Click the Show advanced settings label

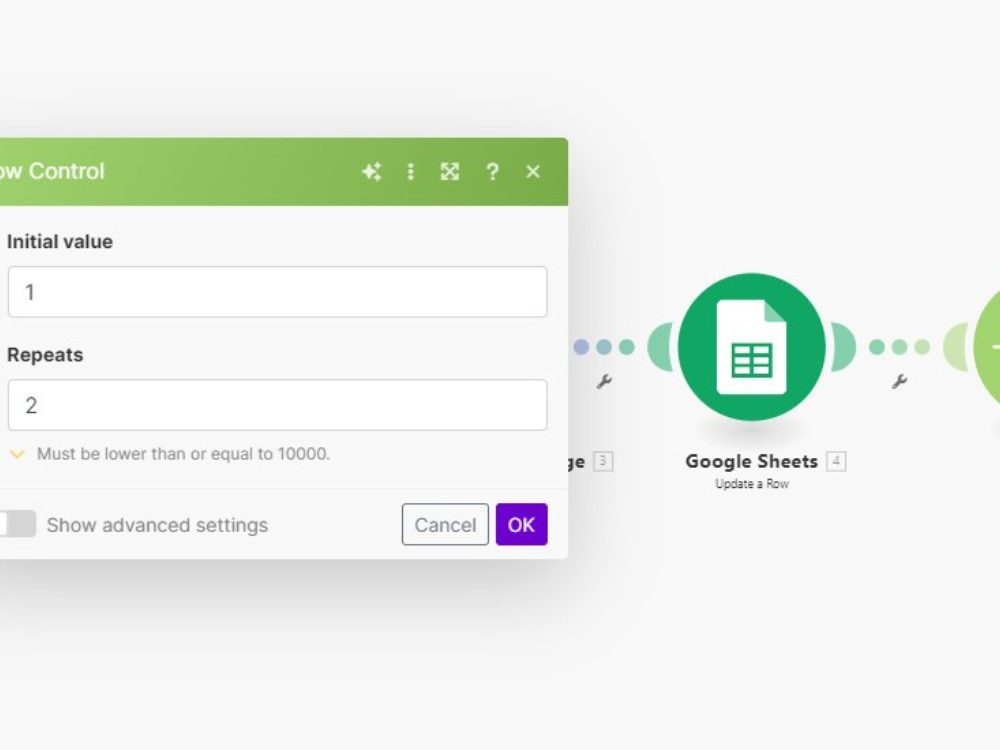tap(158, 525)
